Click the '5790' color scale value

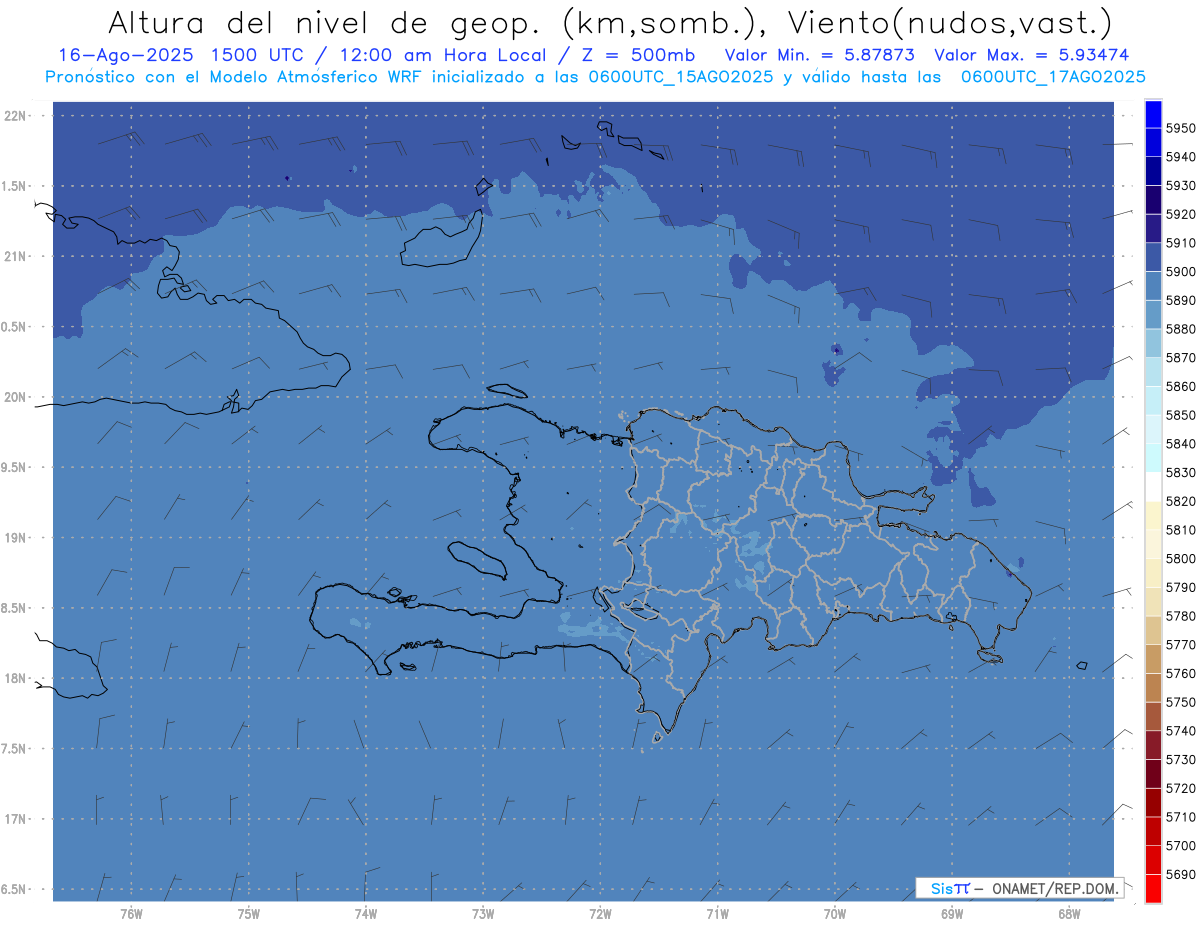(x=1180, y=587)
